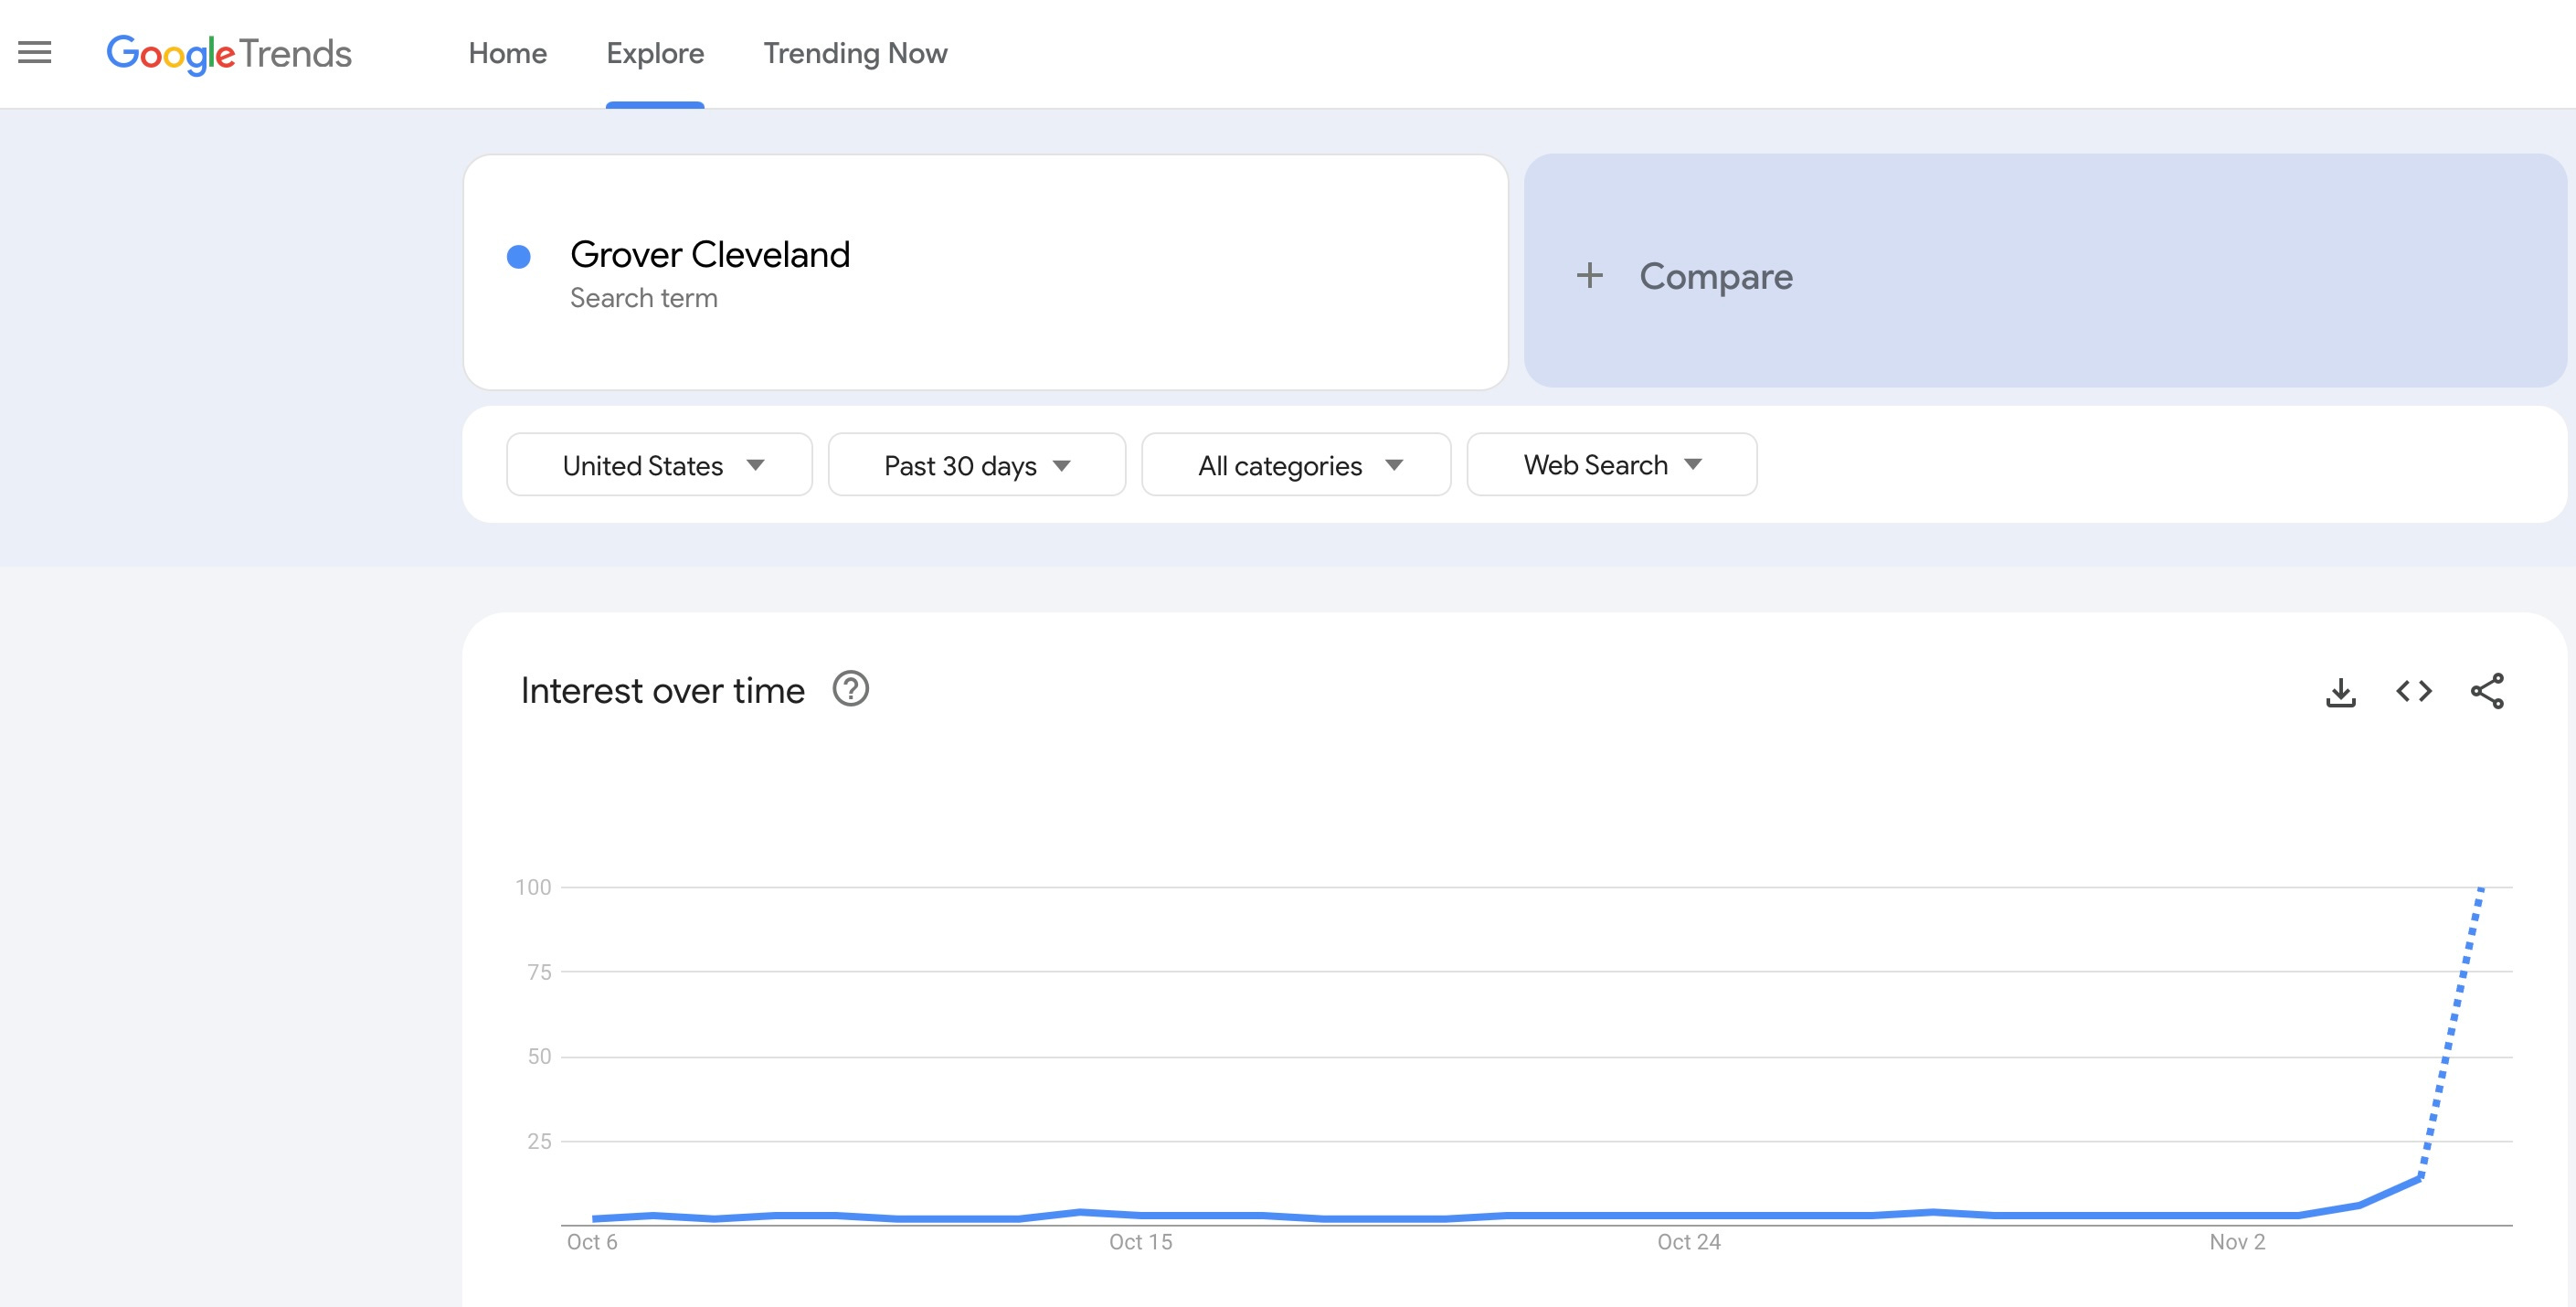Open the Trending Now tab
2576x1307 pixels.
(856, 53)
